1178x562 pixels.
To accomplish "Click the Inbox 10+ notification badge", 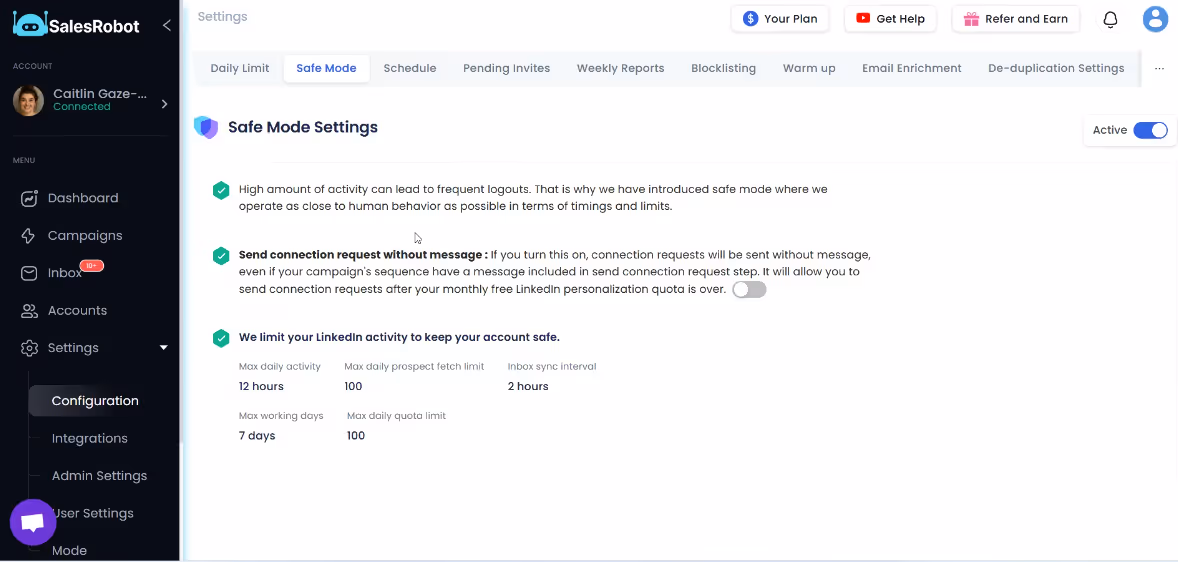I will tap(92, 266).
